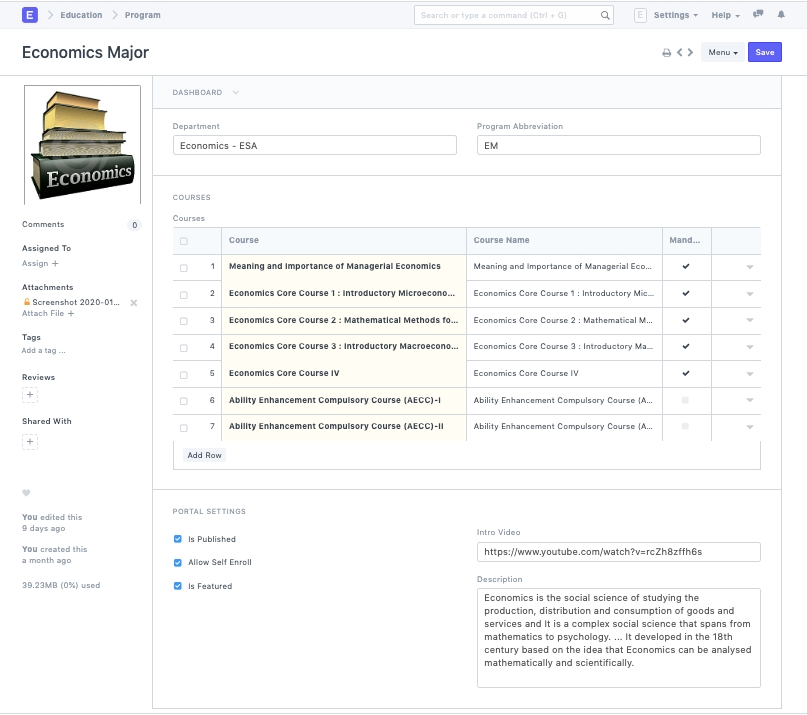Toggle Allow Self Enroll checkbox
Screen dimensions: 807x715
pyautogui.click(x=178, y=563)
